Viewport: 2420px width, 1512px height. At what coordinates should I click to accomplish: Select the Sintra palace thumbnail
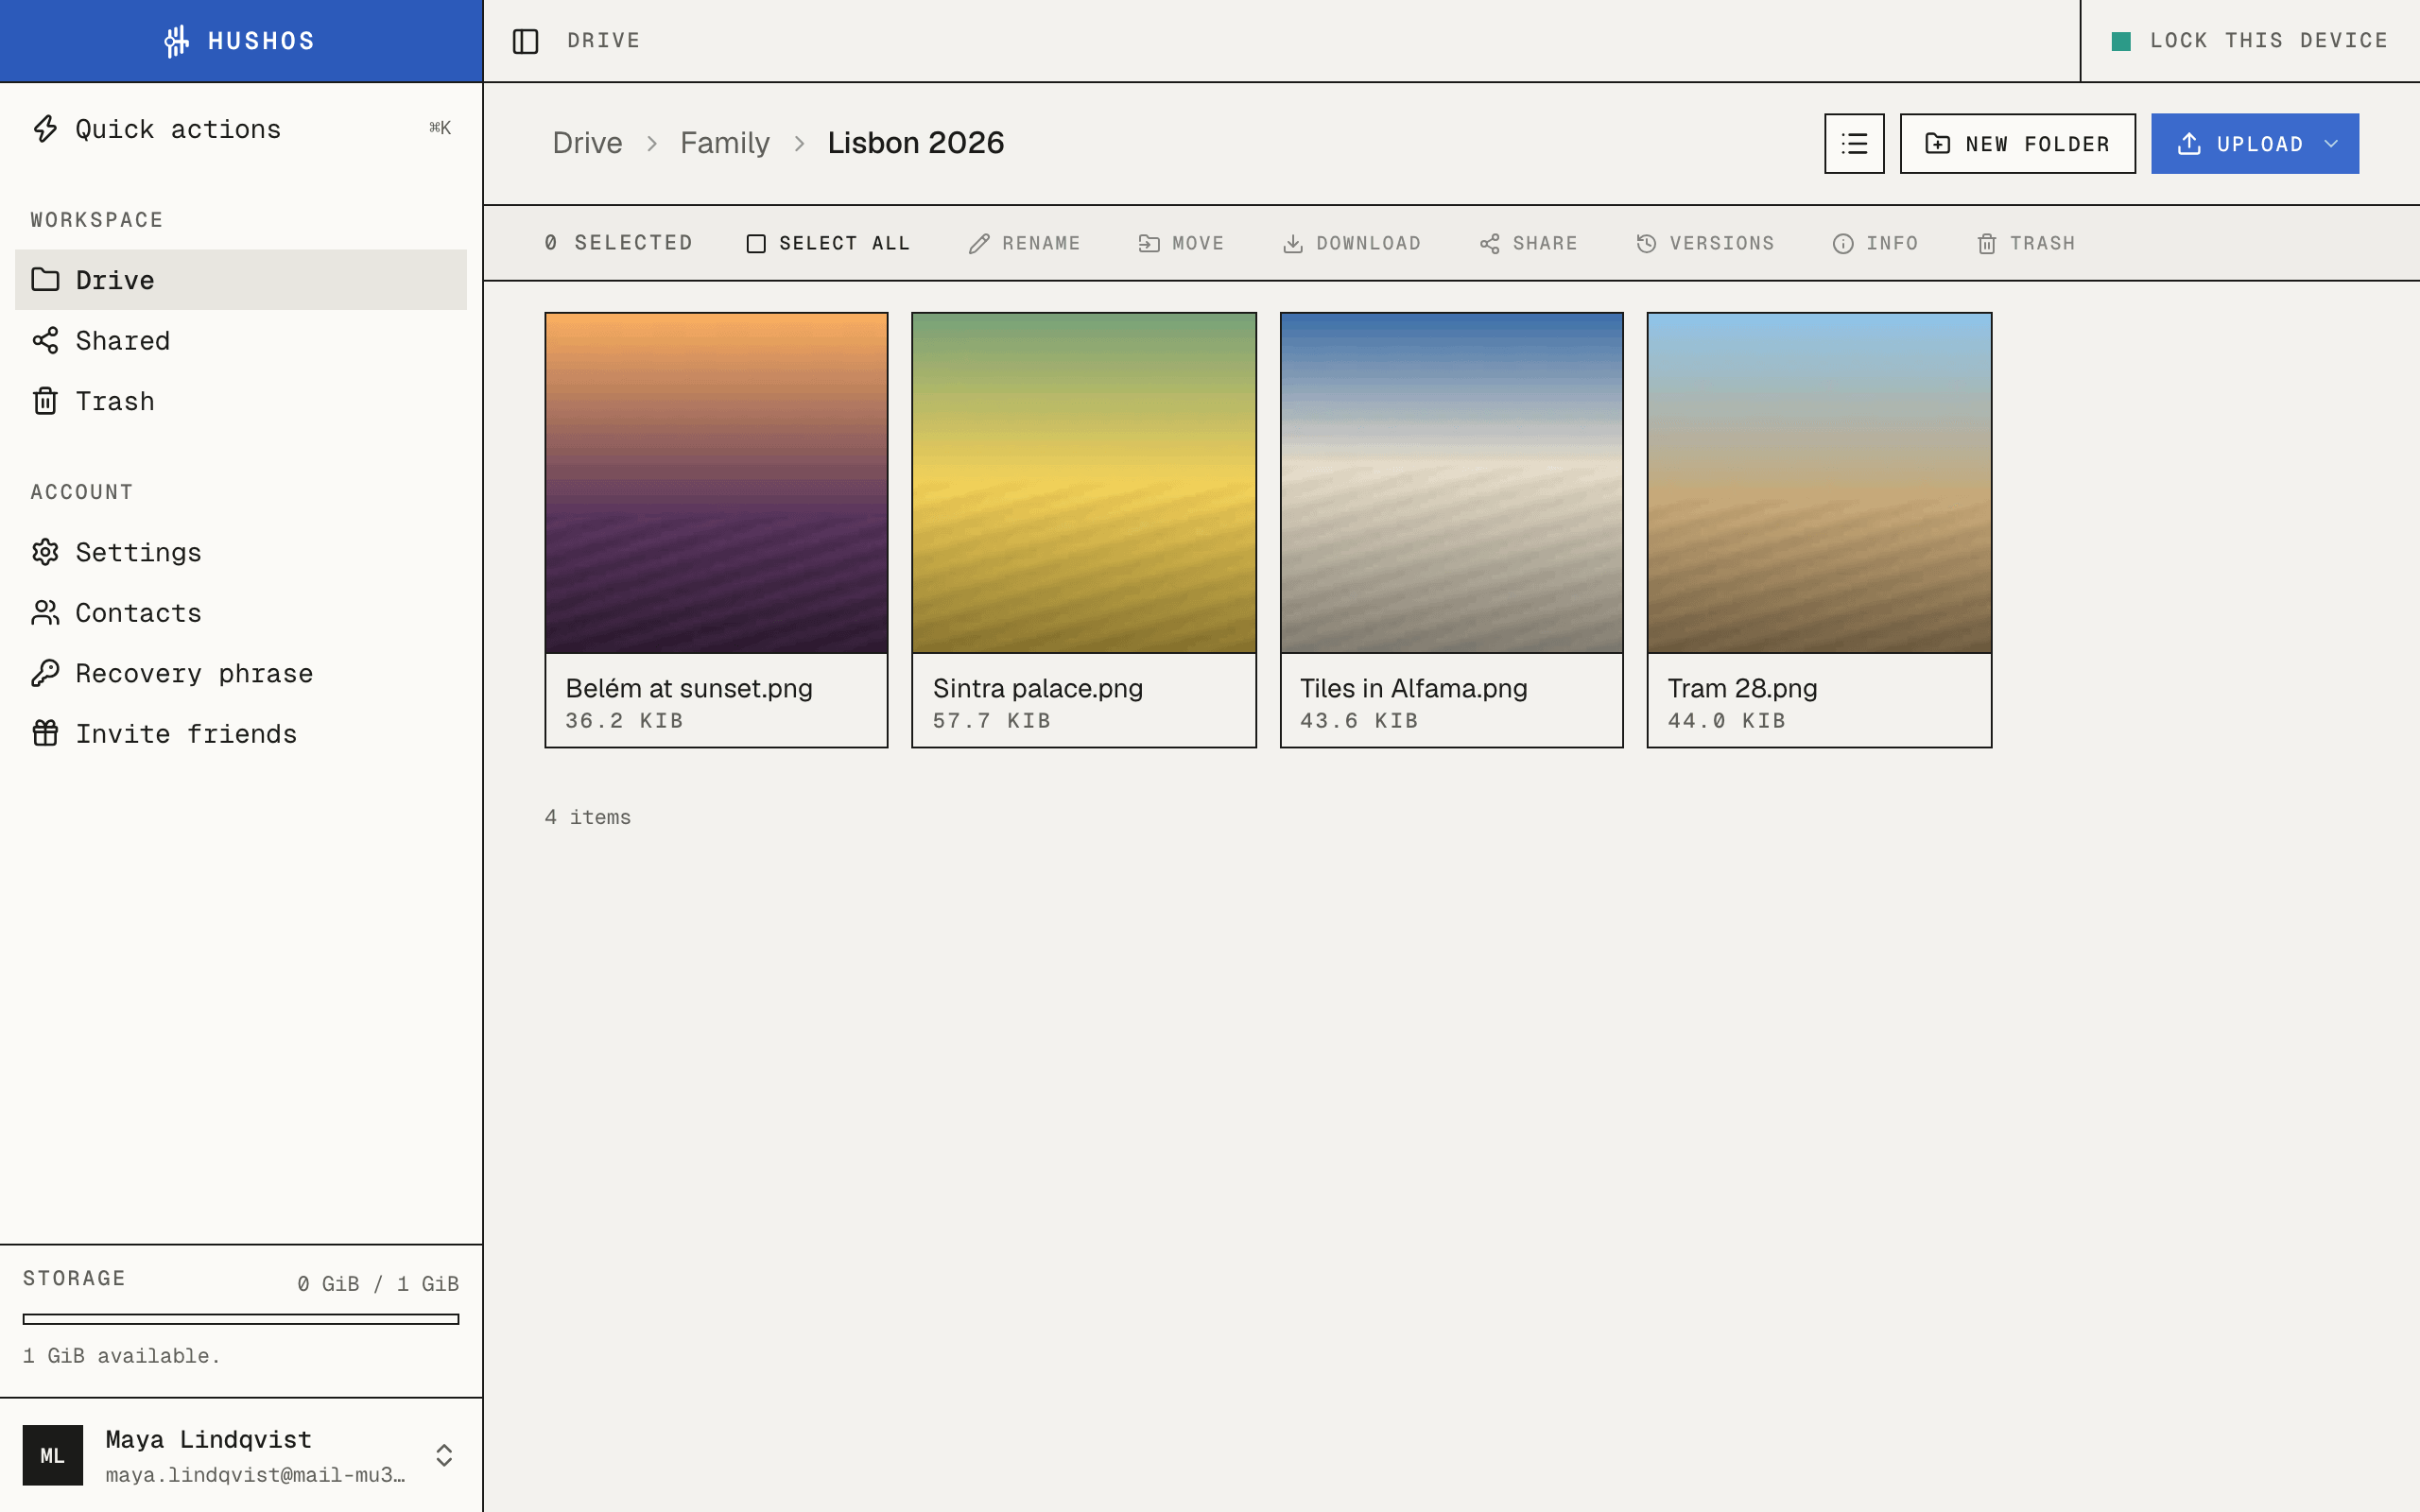pyautogui.click(x=1084, y=483)
